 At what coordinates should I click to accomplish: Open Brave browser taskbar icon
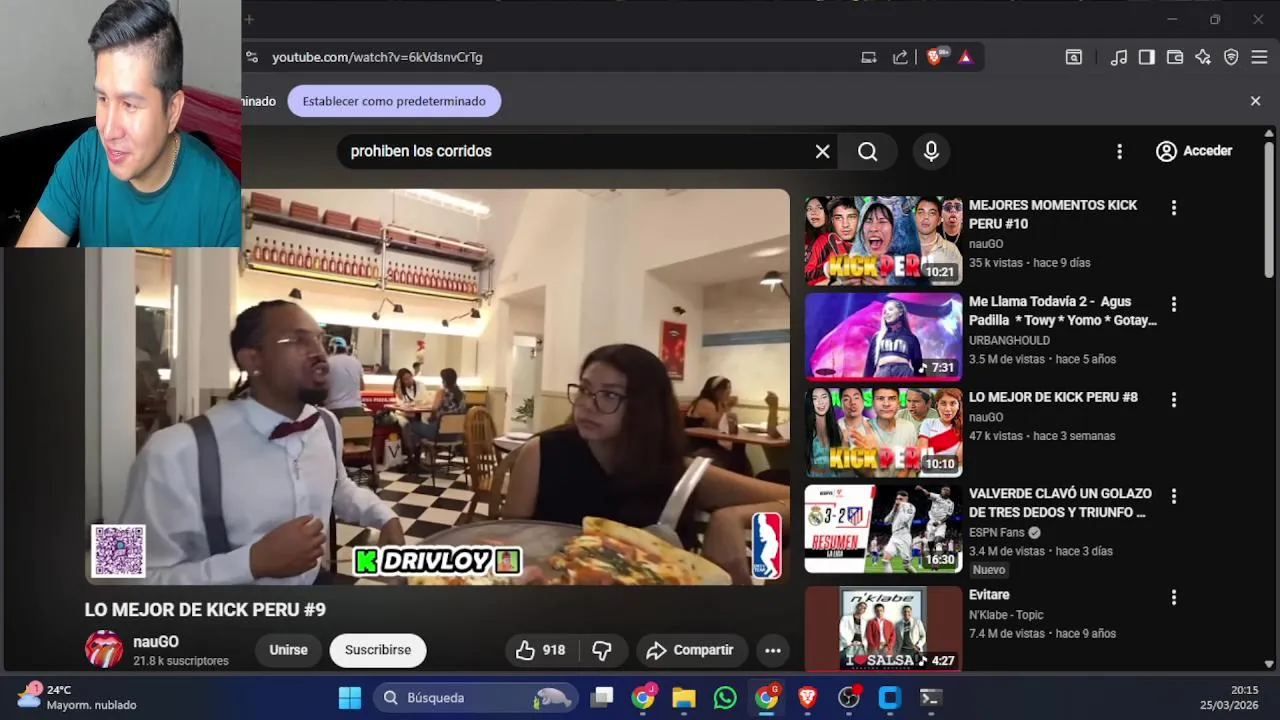click(807, 698)
